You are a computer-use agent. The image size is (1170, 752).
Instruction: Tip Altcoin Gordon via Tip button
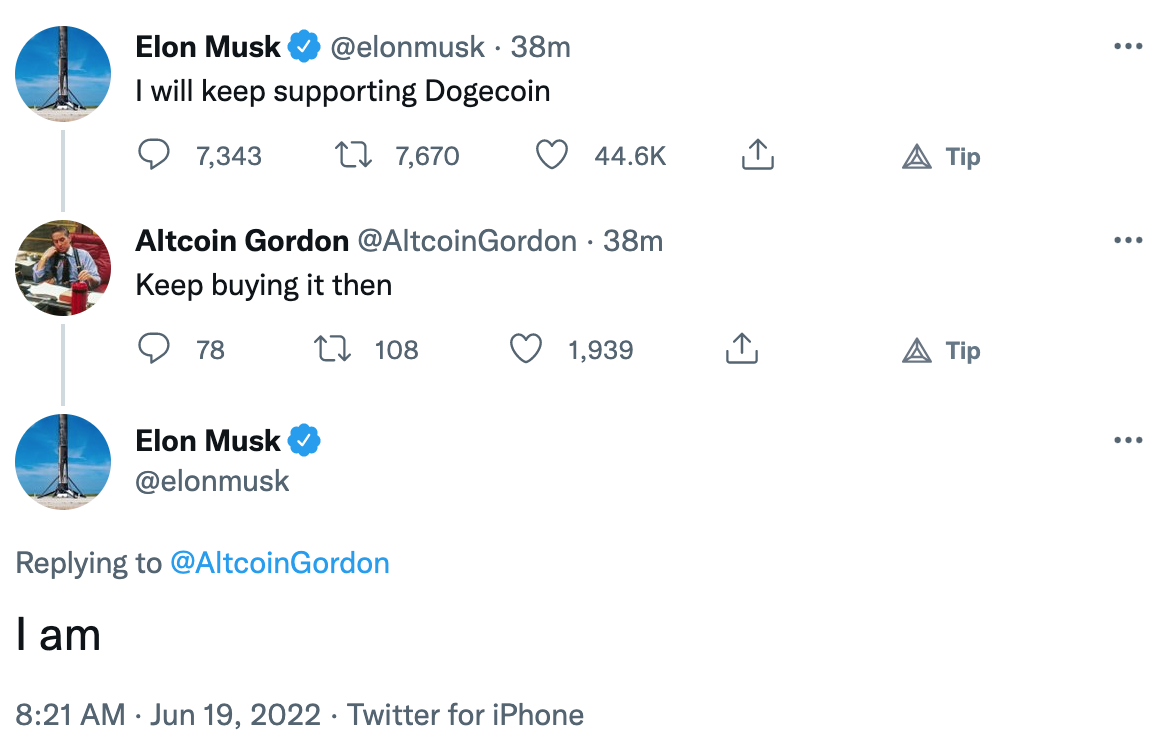tap(942, 351)
